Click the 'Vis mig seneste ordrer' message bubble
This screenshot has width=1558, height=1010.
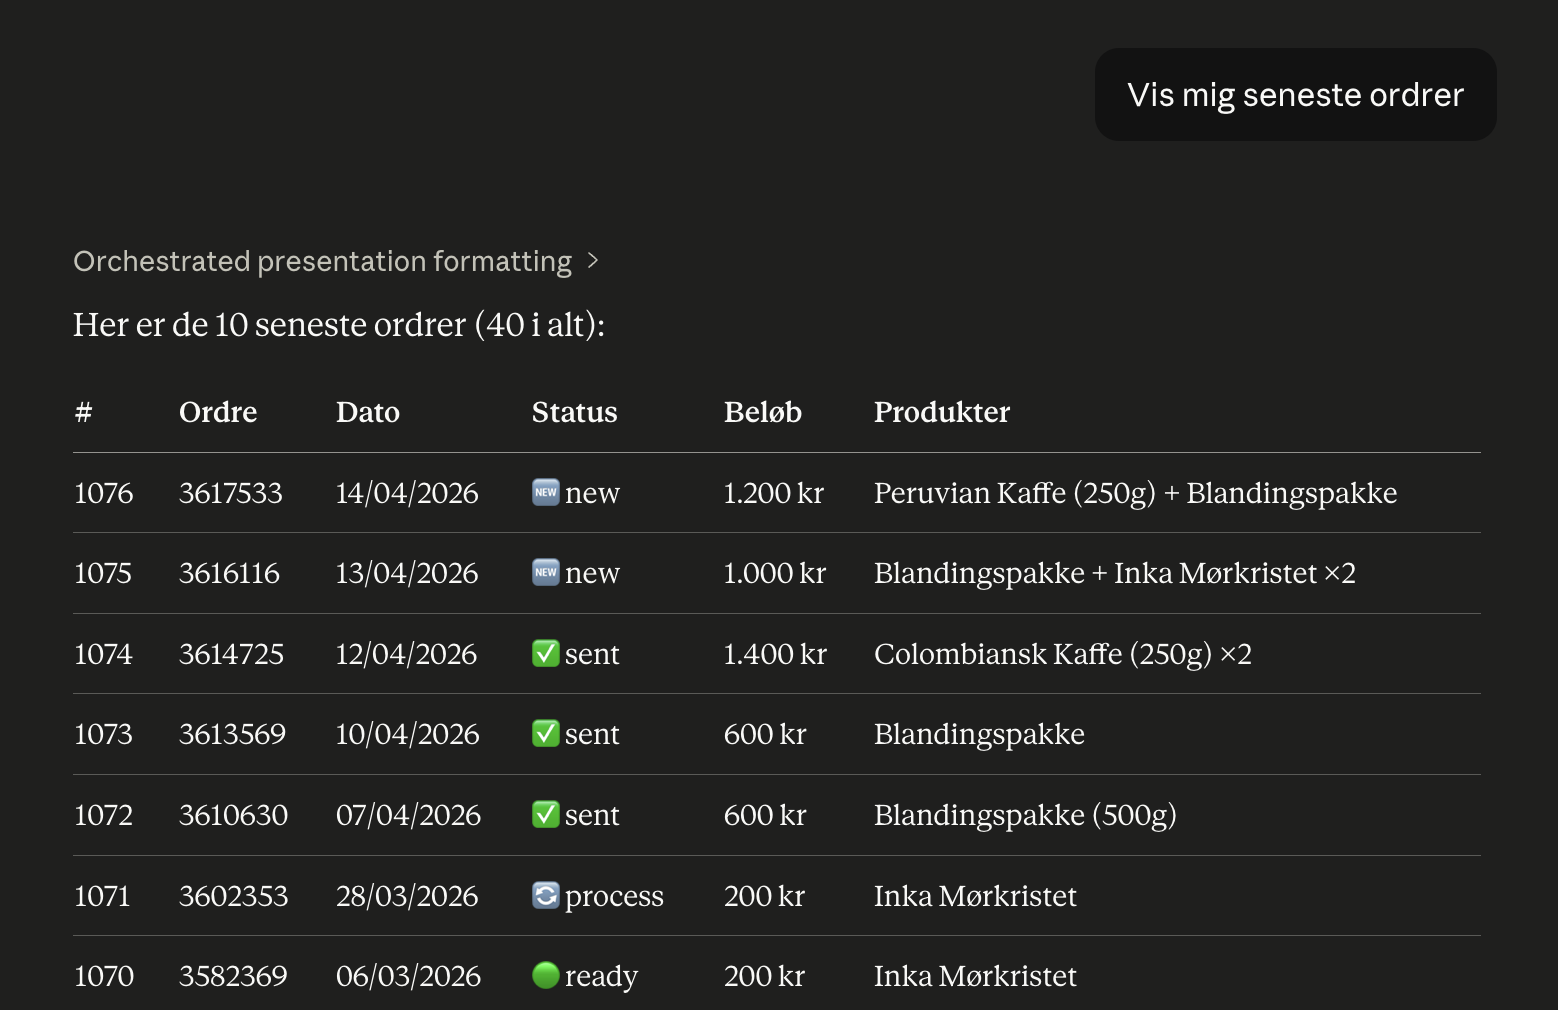point(1295,95)
